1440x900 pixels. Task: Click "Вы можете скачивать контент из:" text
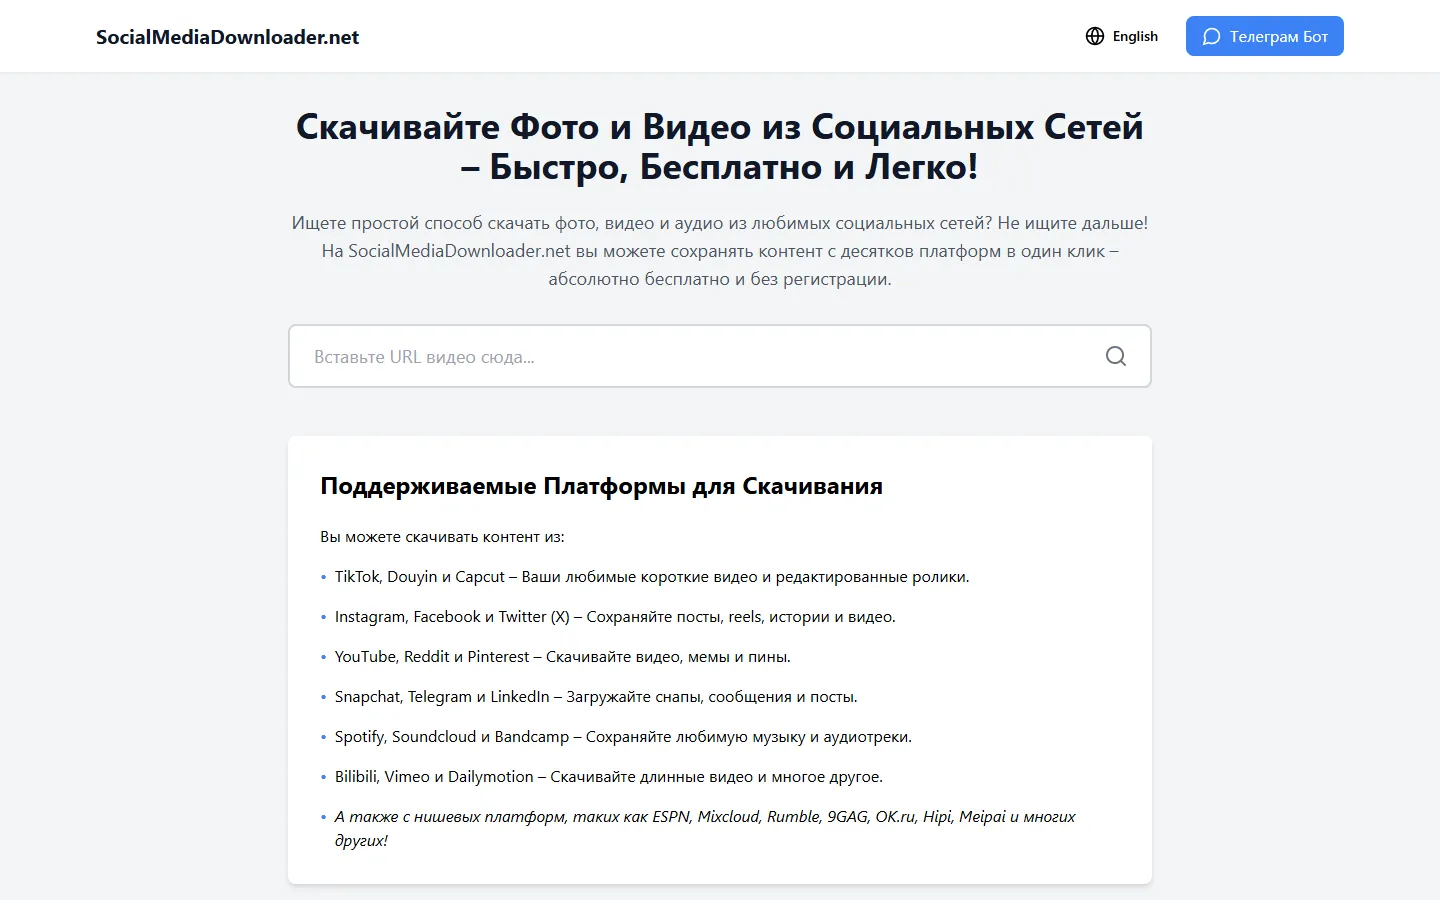[442, 537]
